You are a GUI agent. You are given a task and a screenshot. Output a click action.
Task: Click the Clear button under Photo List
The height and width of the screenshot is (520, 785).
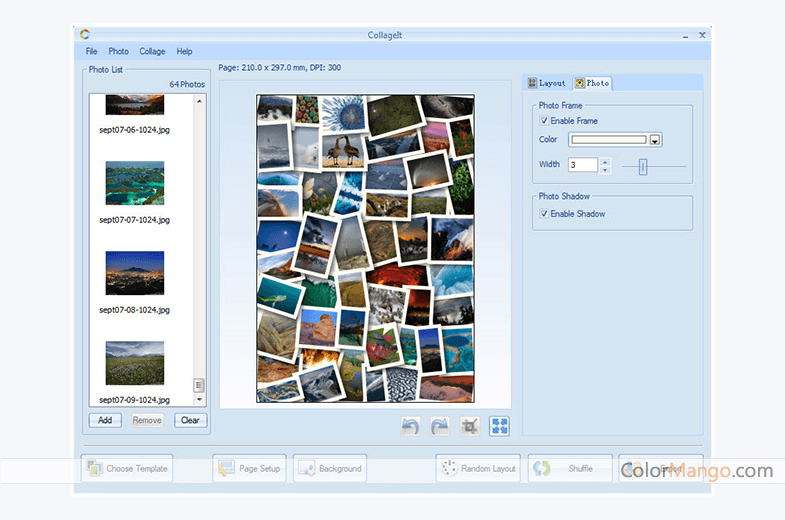coord(190,420)
